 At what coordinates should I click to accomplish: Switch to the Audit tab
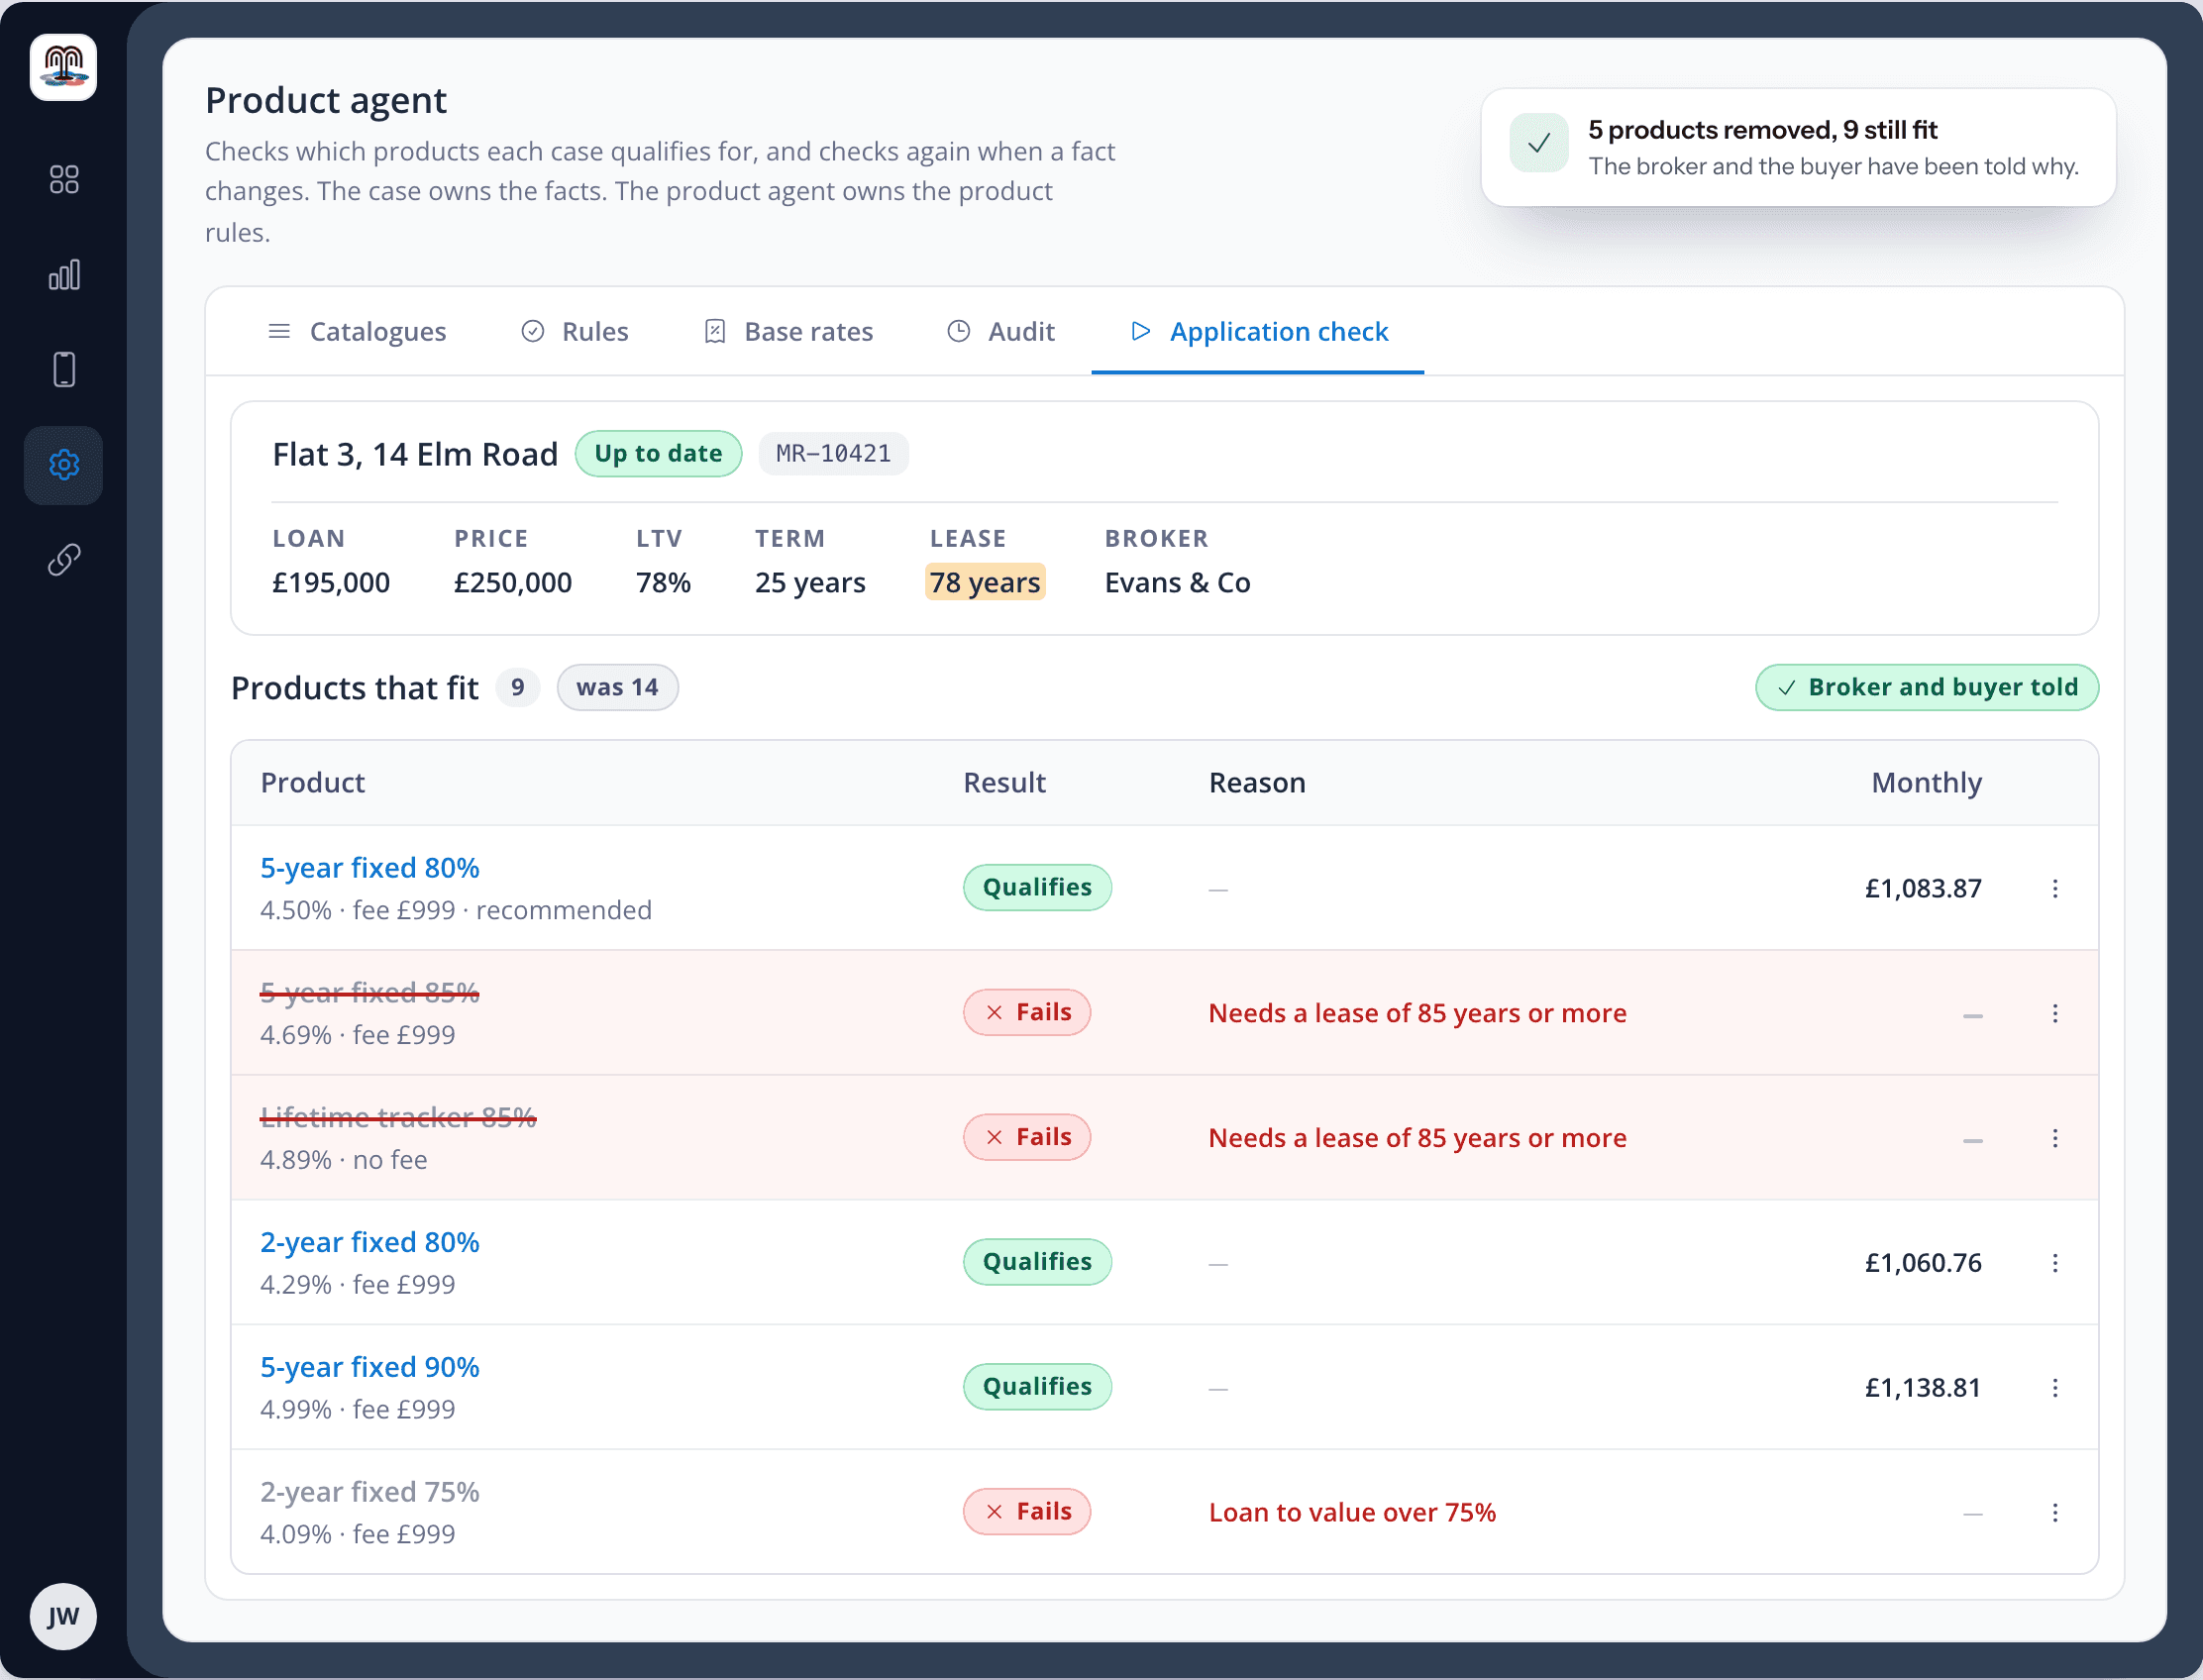1001,332
